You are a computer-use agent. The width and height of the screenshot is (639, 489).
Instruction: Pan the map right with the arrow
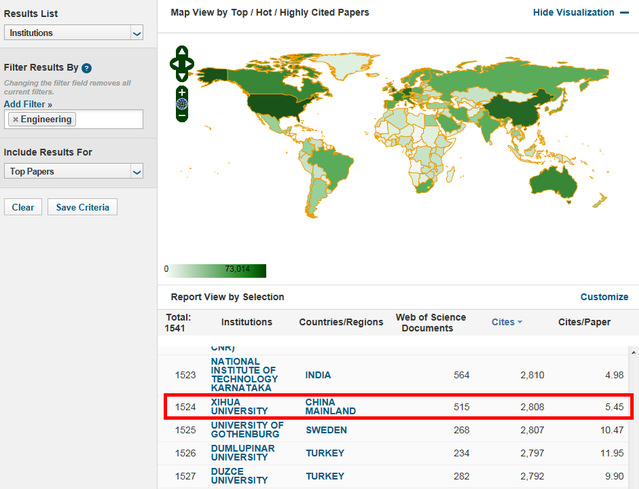(x=189, y=64)
